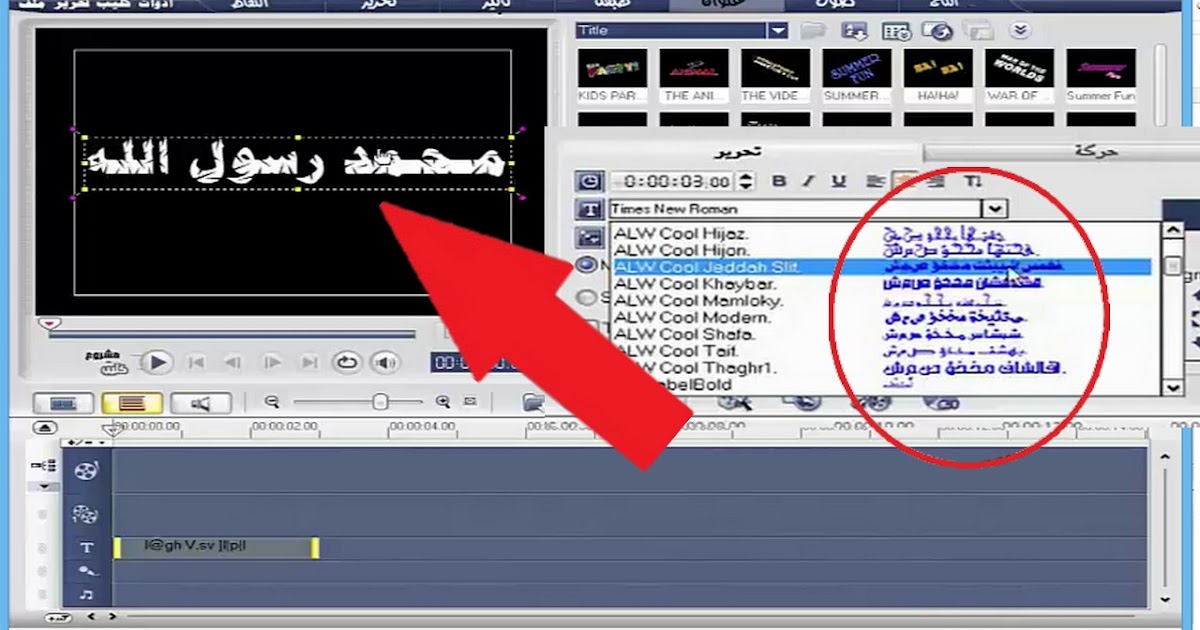Select the Voice track microphone icon

pyautogui.click(x=87, y=571)
